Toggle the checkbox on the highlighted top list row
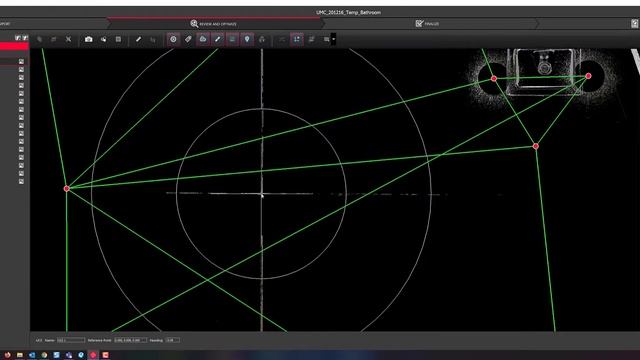 [x=21, y=61]
